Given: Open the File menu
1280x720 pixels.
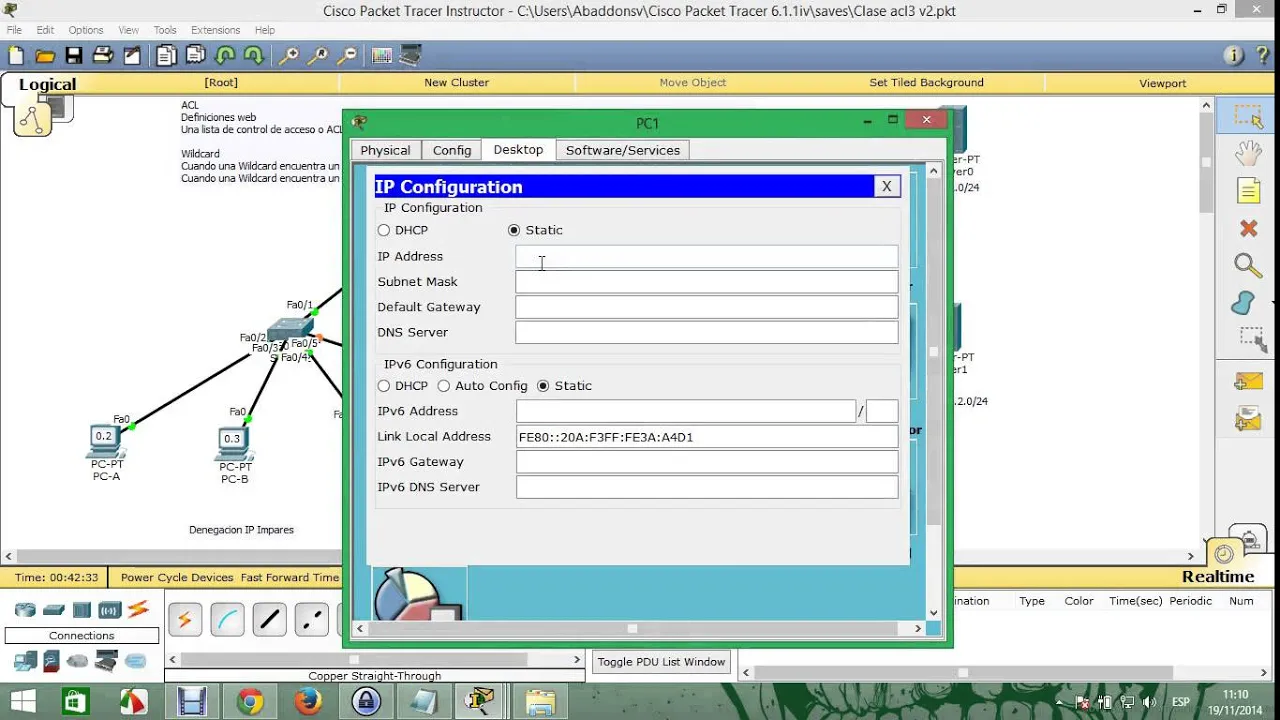Looking at the screenshot, I should (x=14, y=30).
